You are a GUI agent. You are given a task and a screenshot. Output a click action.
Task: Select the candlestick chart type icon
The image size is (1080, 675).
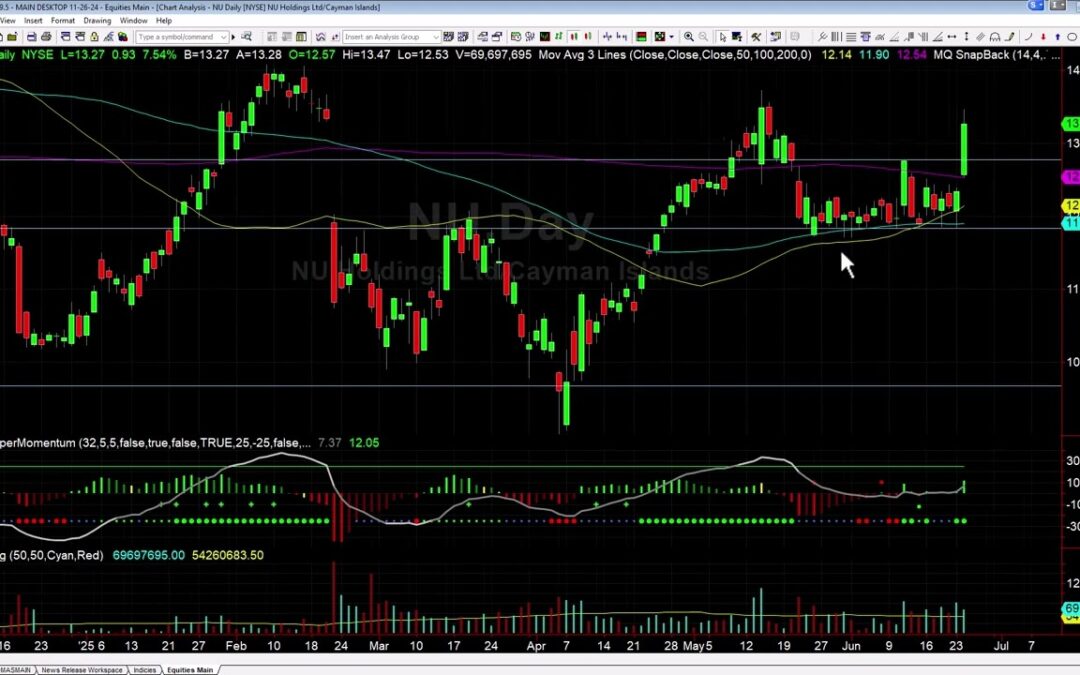[x=573, y=37]
